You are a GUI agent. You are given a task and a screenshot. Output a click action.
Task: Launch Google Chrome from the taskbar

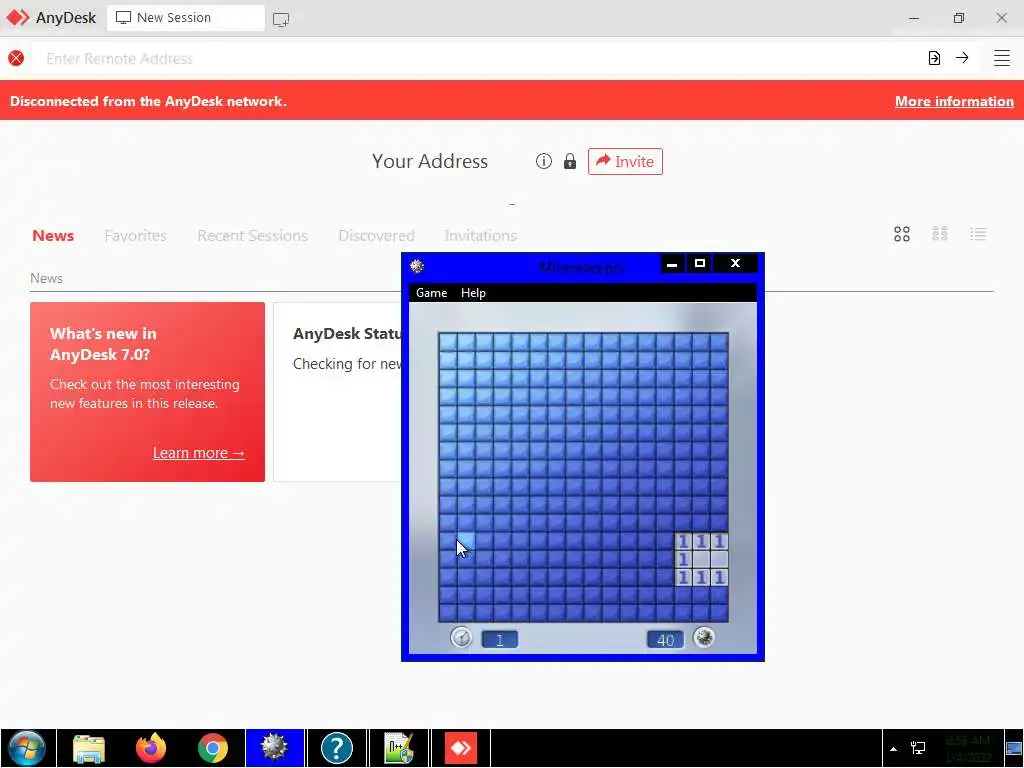pyautogui.click(x=213, y=748)
